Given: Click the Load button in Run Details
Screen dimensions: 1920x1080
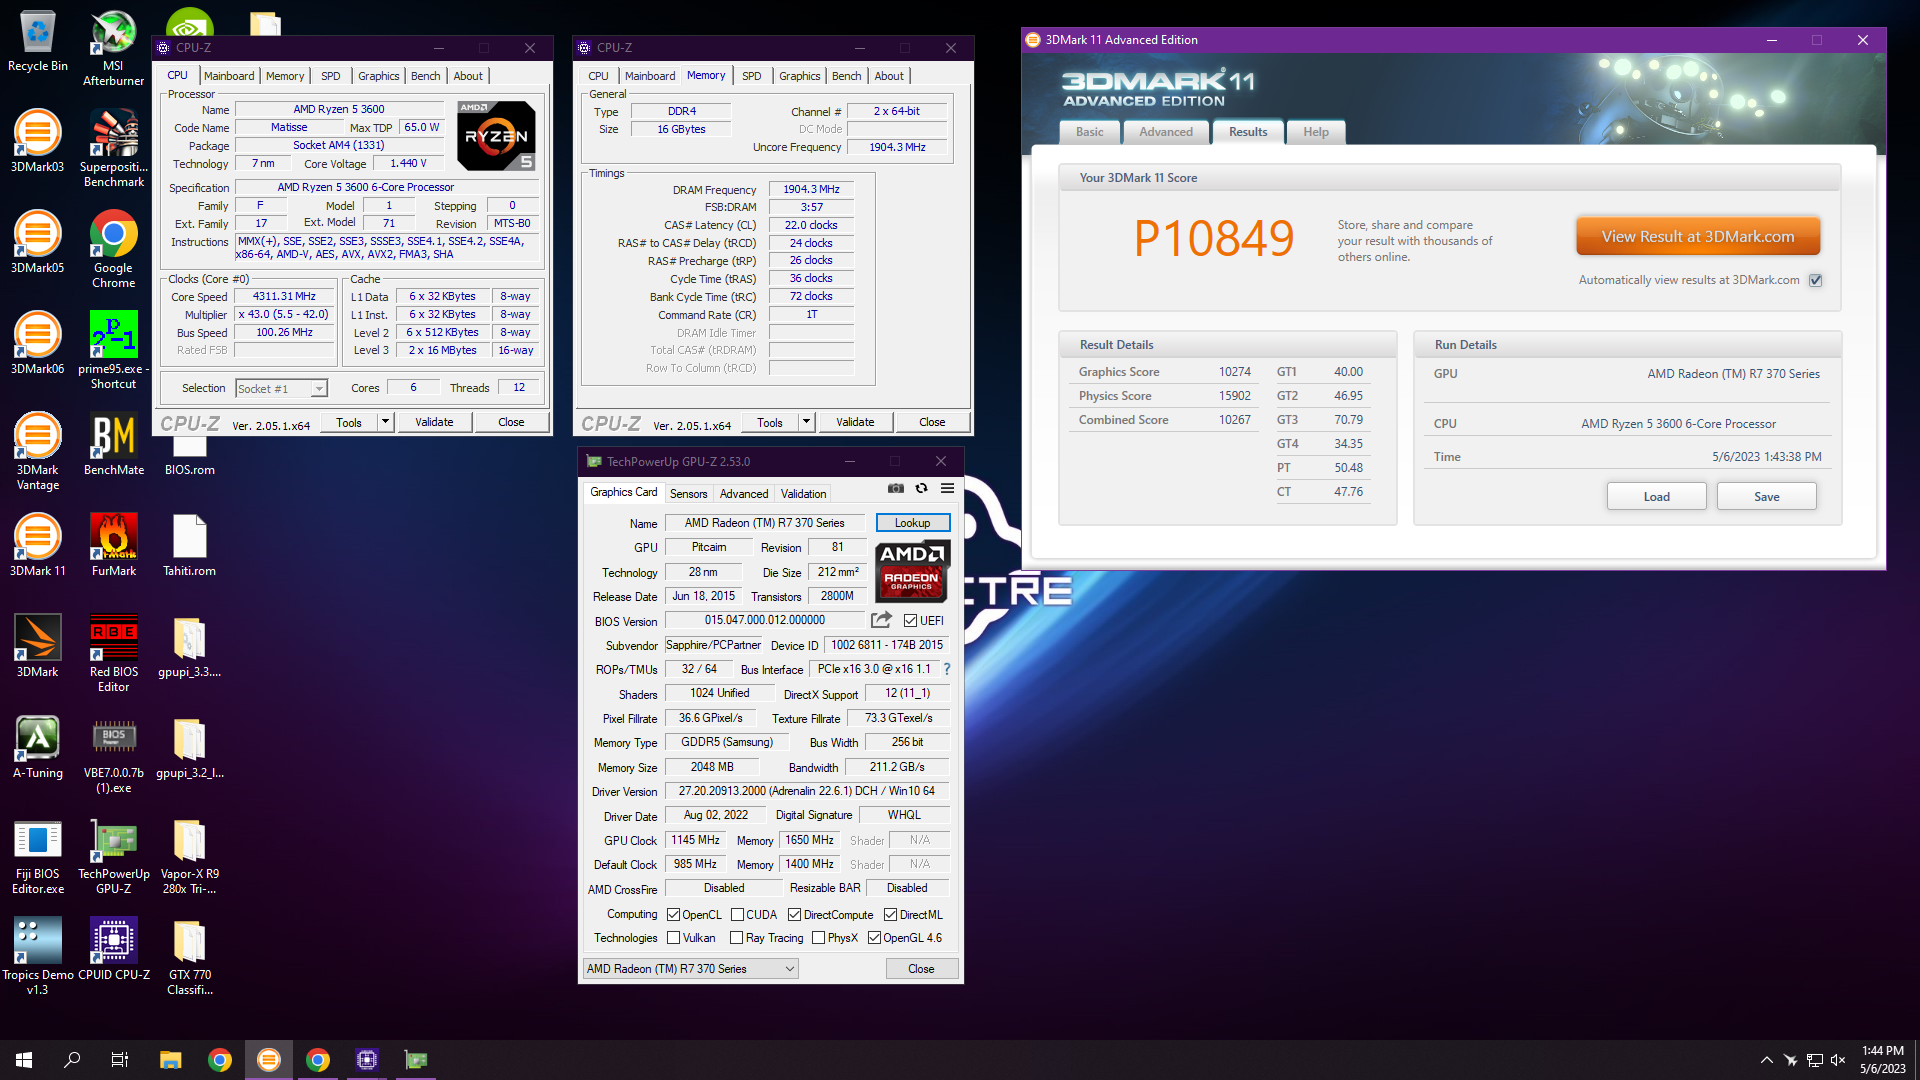Looking at the screenshot, I should click(1656, 497).
